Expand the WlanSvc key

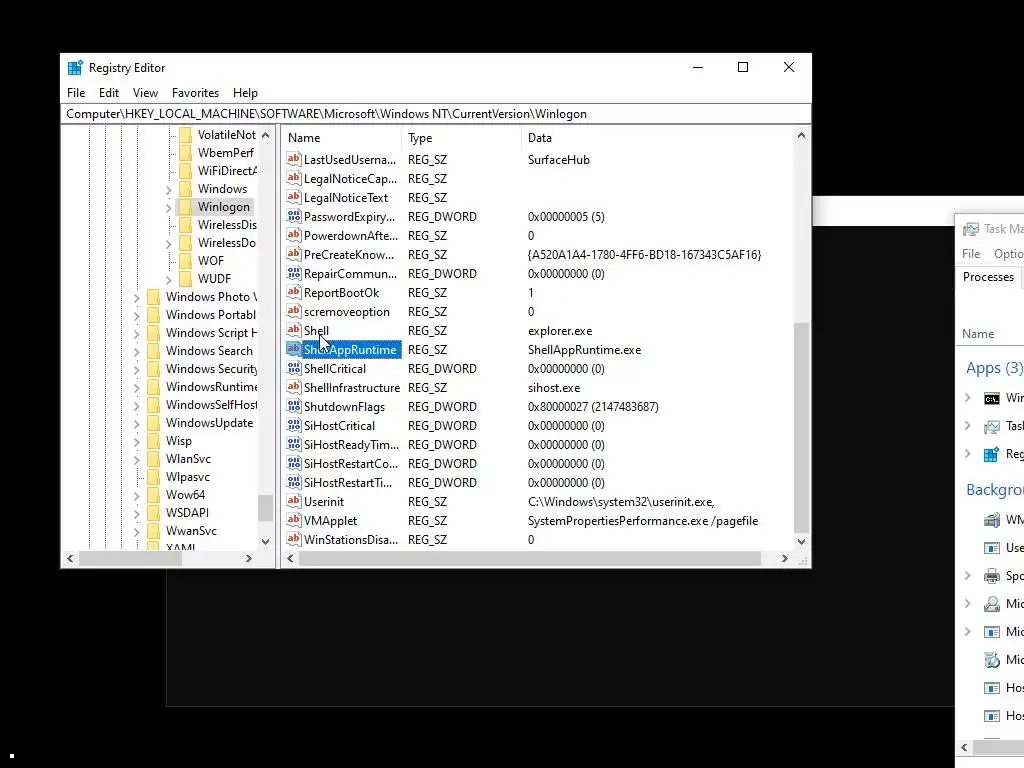136,460
